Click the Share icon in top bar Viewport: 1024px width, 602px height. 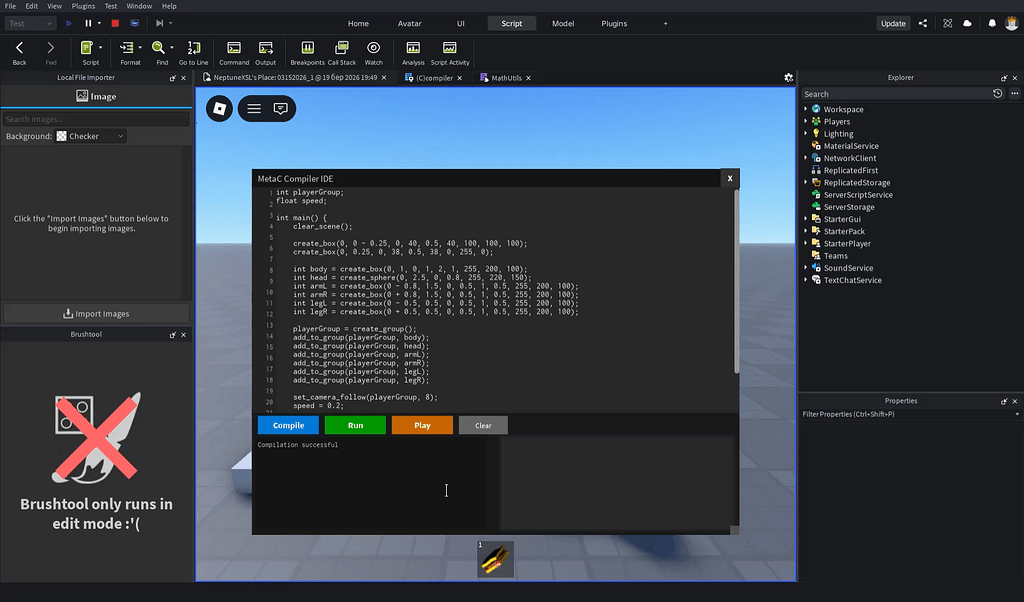[923, 24]
